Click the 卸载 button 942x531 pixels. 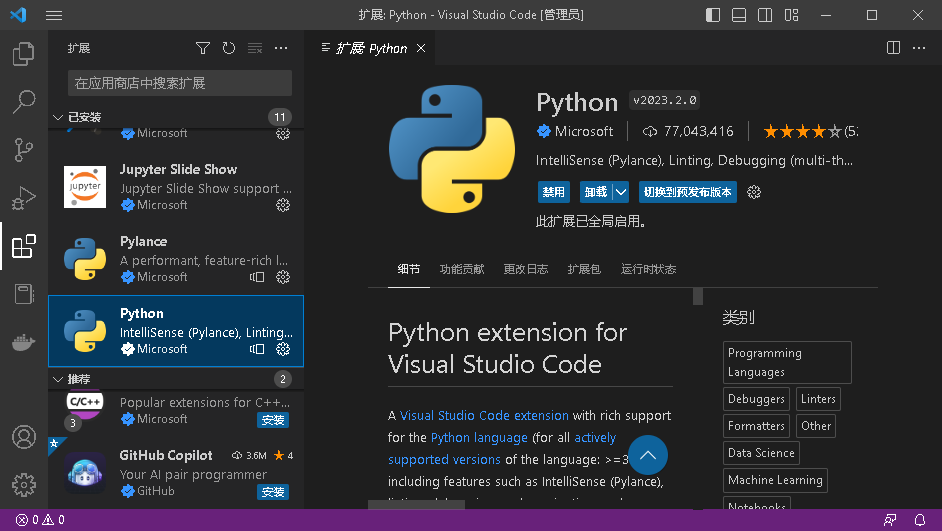pos(596,192)
